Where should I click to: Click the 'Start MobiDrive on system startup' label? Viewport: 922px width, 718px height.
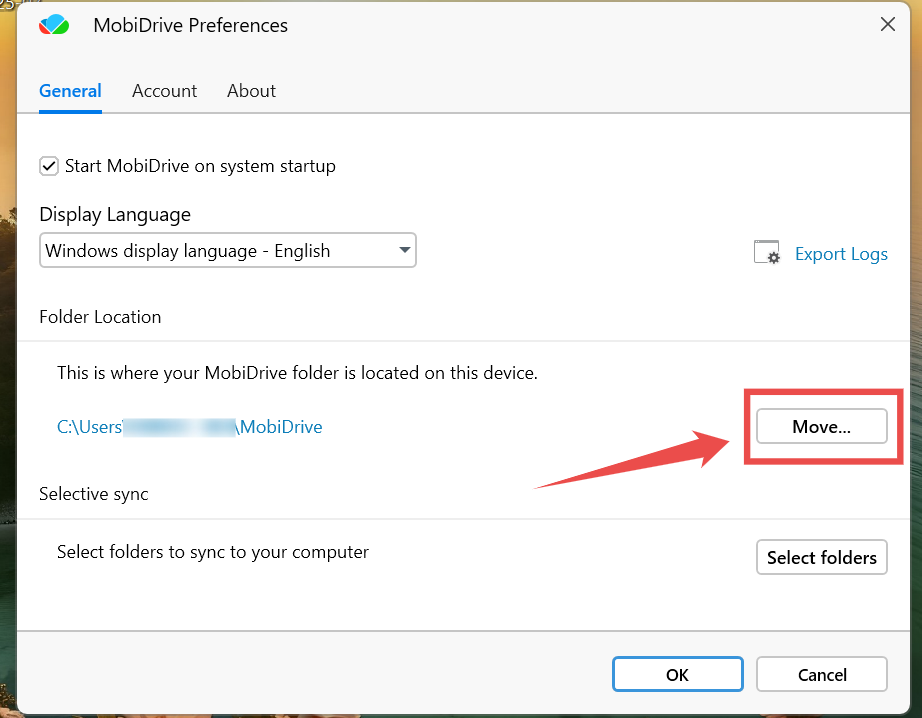click(x=200, y=166)
